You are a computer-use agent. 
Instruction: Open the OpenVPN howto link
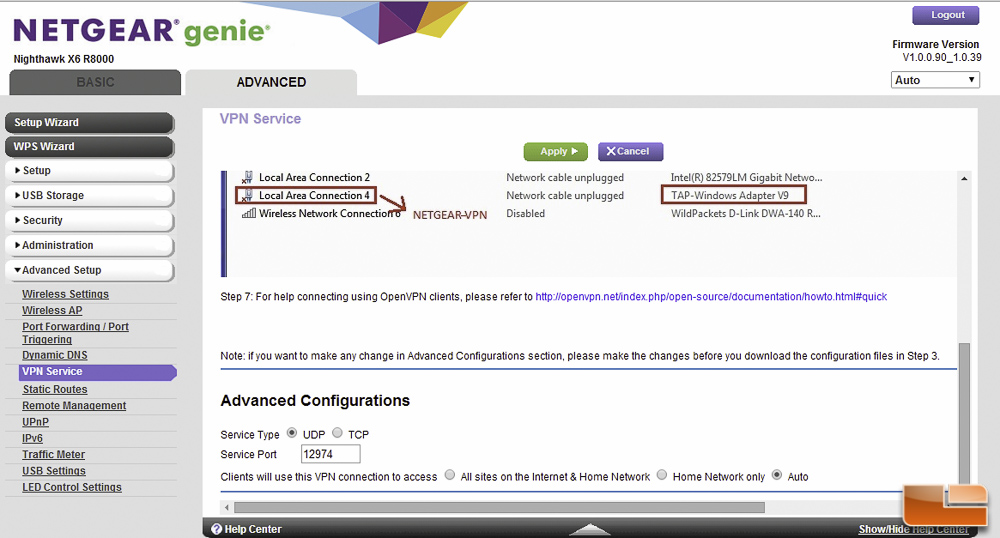[711, 296]
